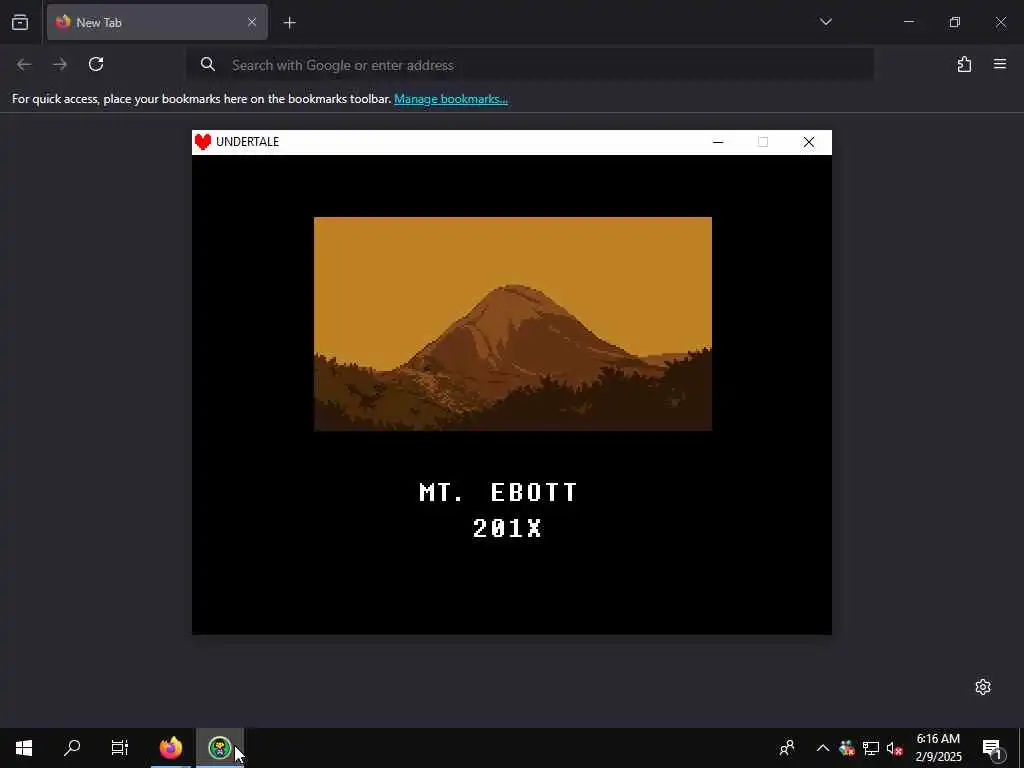Open the network status tray icon

tap(871, 748)
